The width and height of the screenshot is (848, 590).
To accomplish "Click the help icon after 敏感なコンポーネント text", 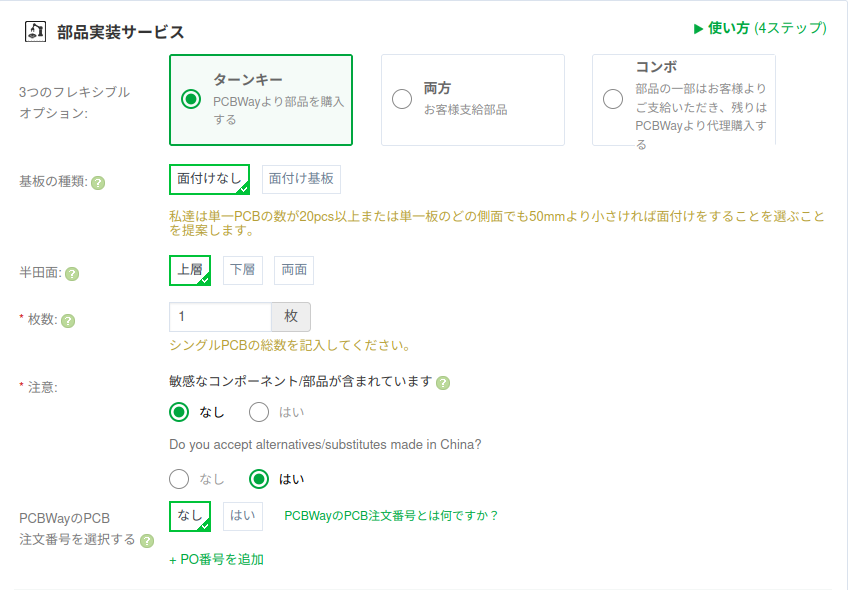I will [x=443, y=383].
